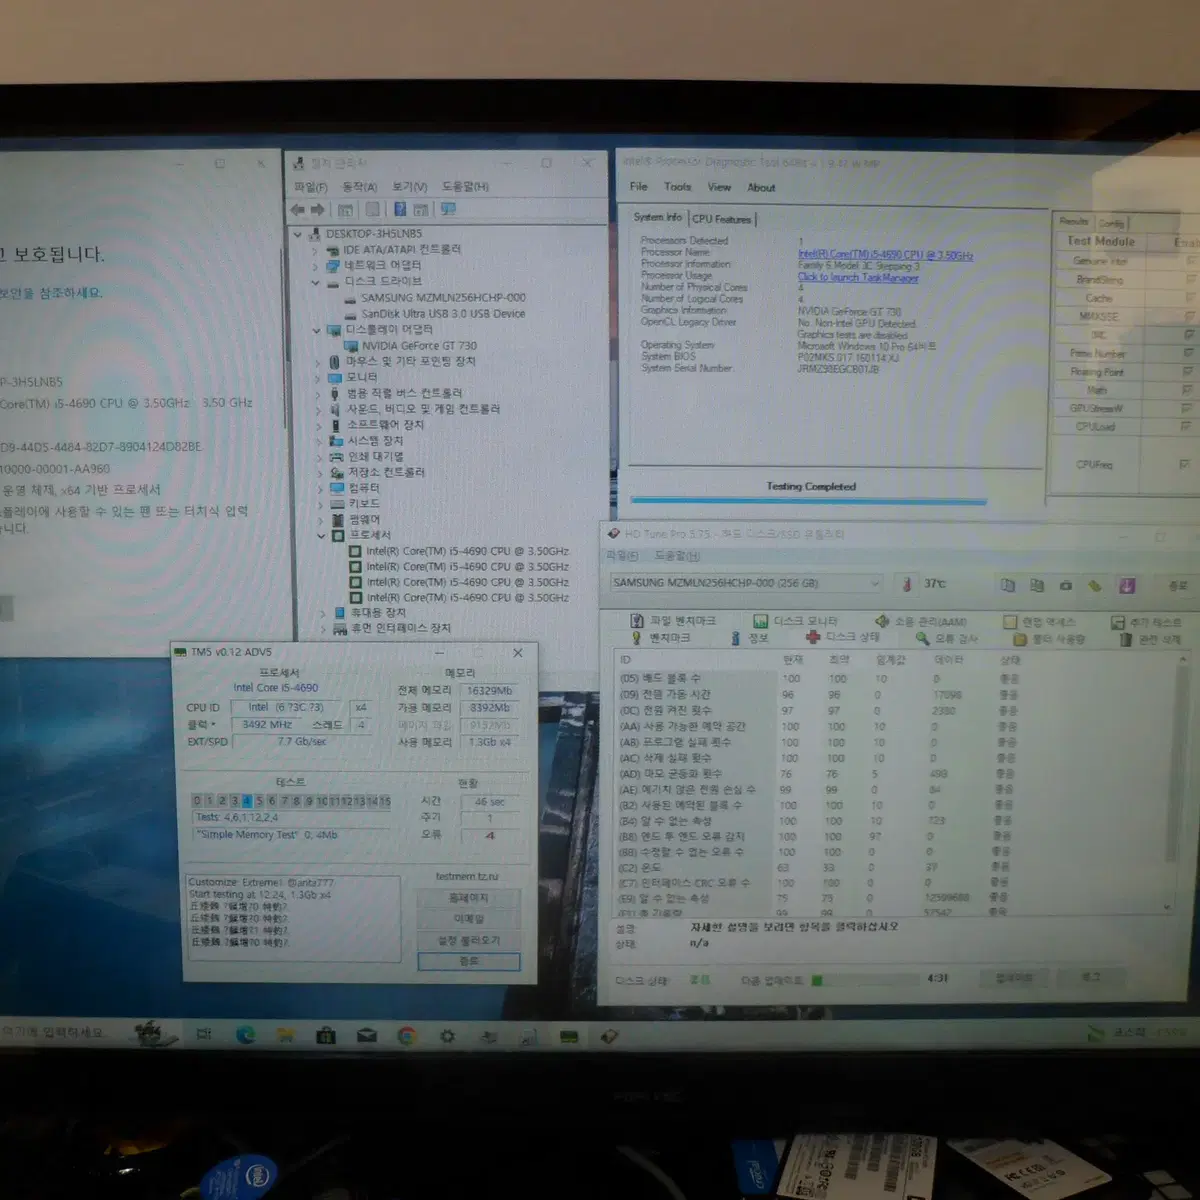
Task: Click the 종료 button in TM5 window
Action: click(469, 961)
